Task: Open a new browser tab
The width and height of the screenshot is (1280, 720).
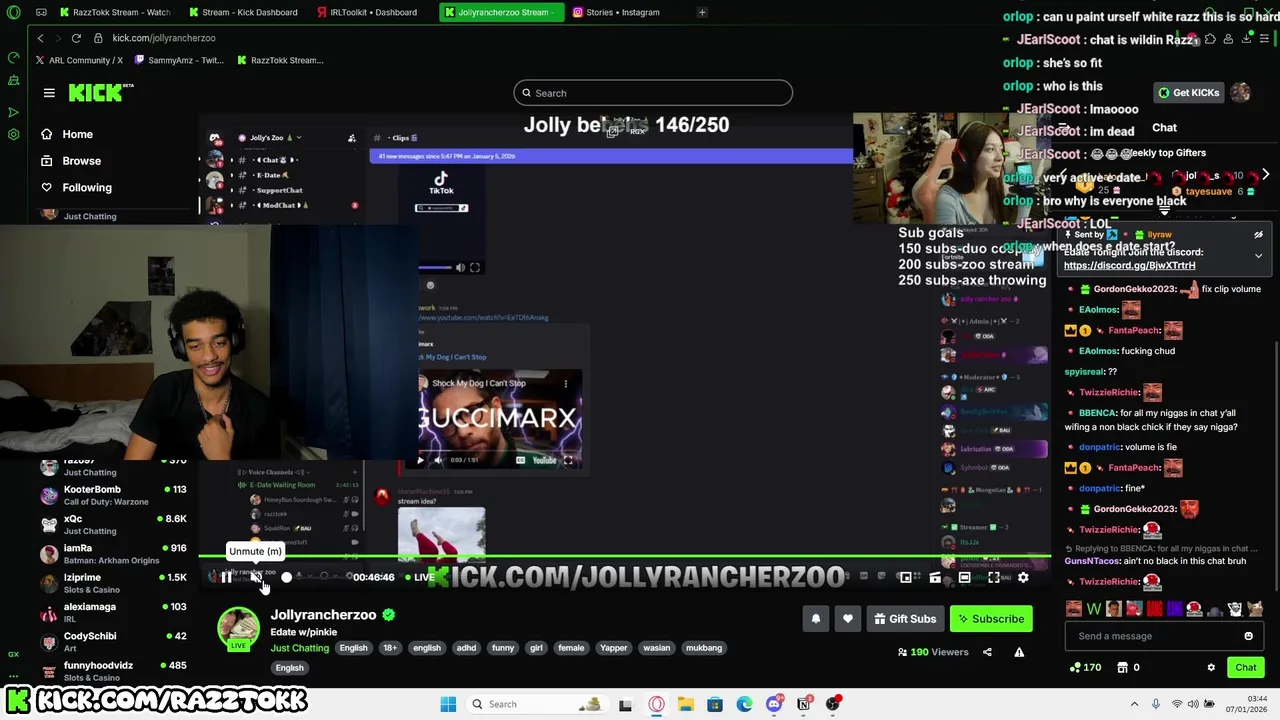Action: point(702,12)
